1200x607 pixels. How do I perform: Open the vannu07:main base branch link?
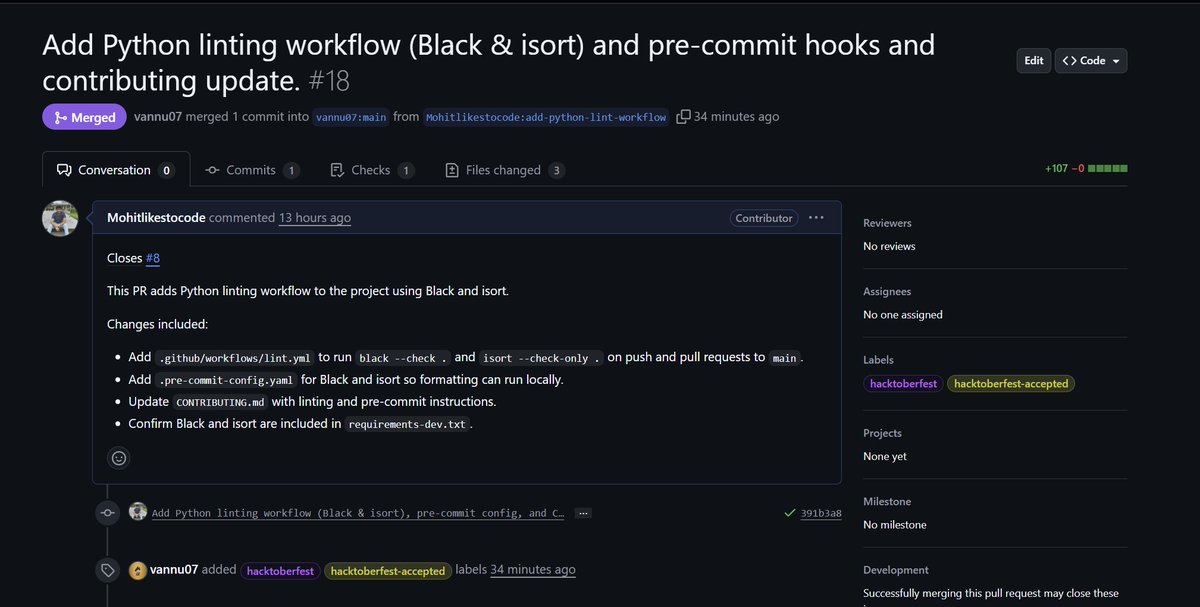(350, 117)
